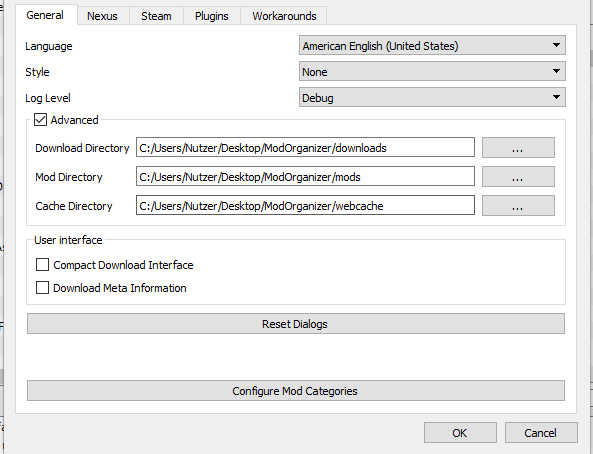Screen dimensions: 593x454
Task: Switch to the Nexus tab
Action: click(102, 16)
